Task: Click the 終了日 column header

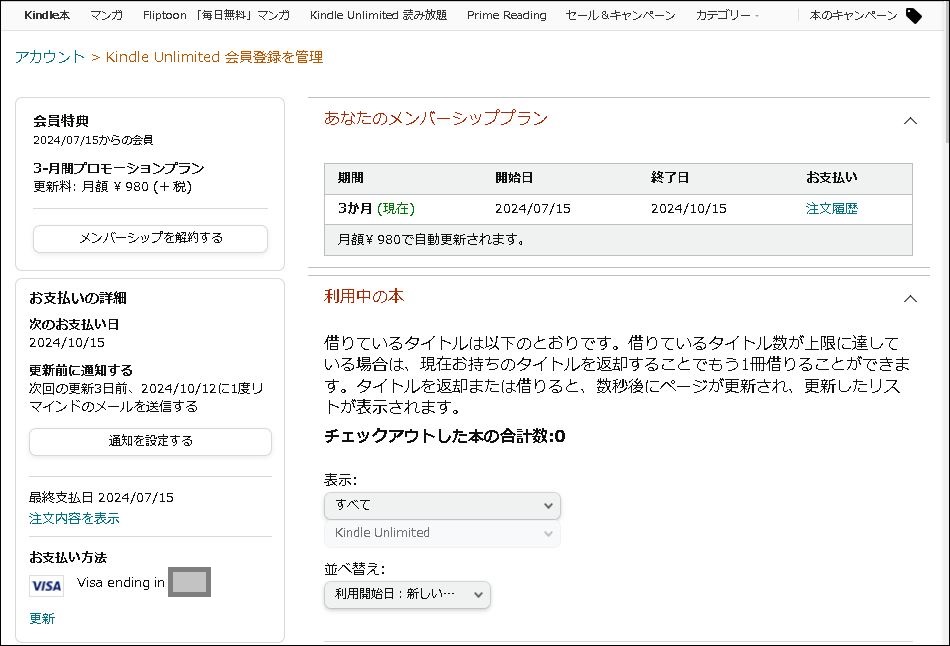Action: click(669, 178)
